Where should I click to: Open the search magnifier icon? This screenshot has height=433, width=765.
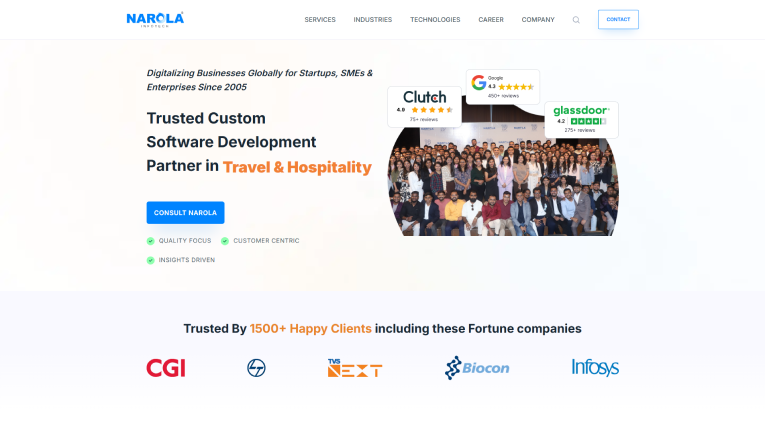[576, 20]
